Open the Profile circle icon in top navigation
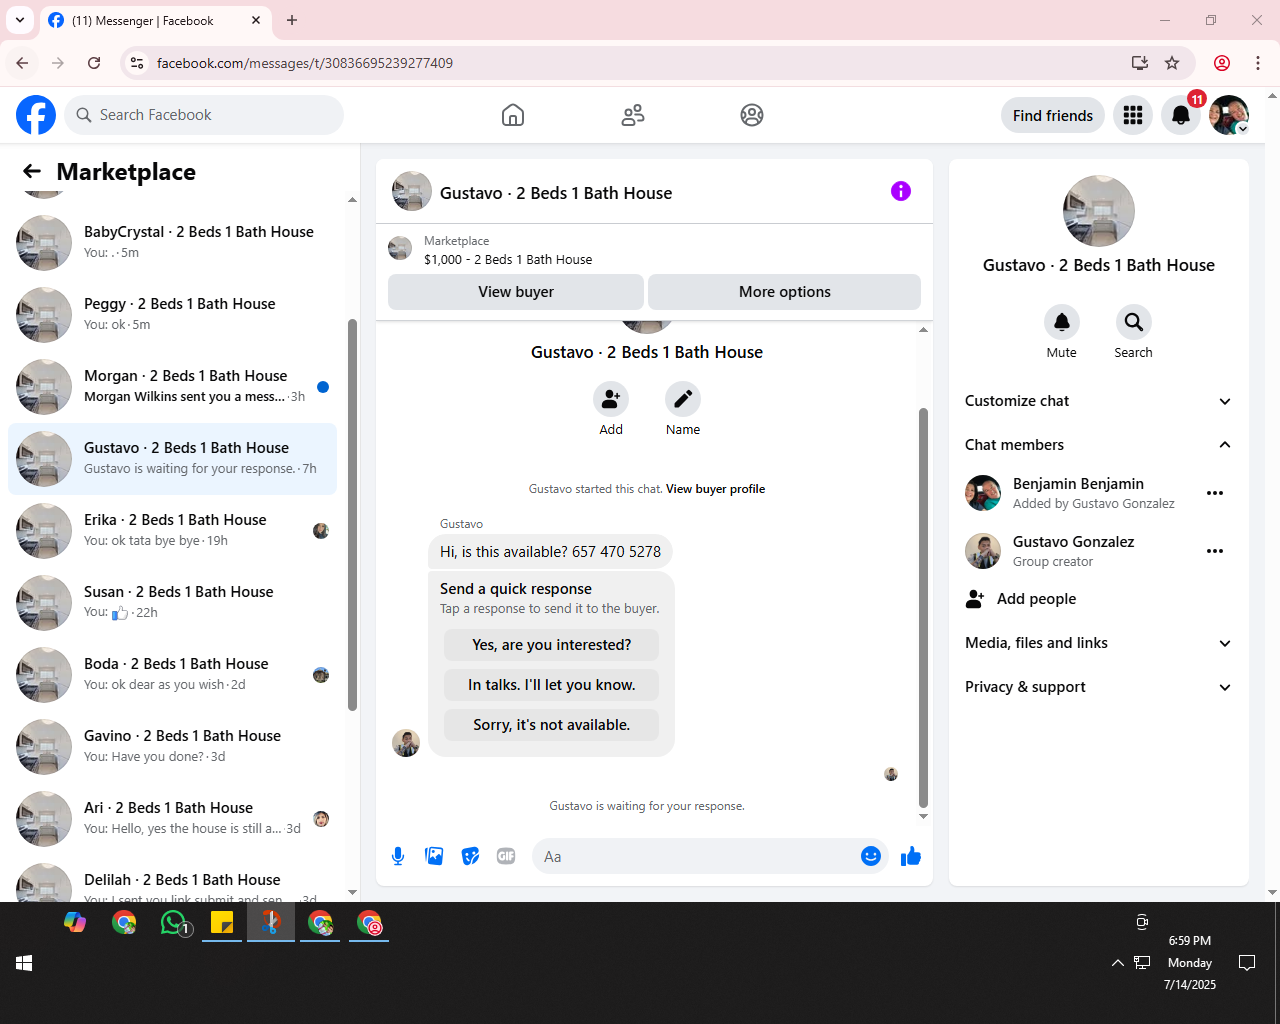Viewport: 1280px width, 1024px height. tap(752, 115)
